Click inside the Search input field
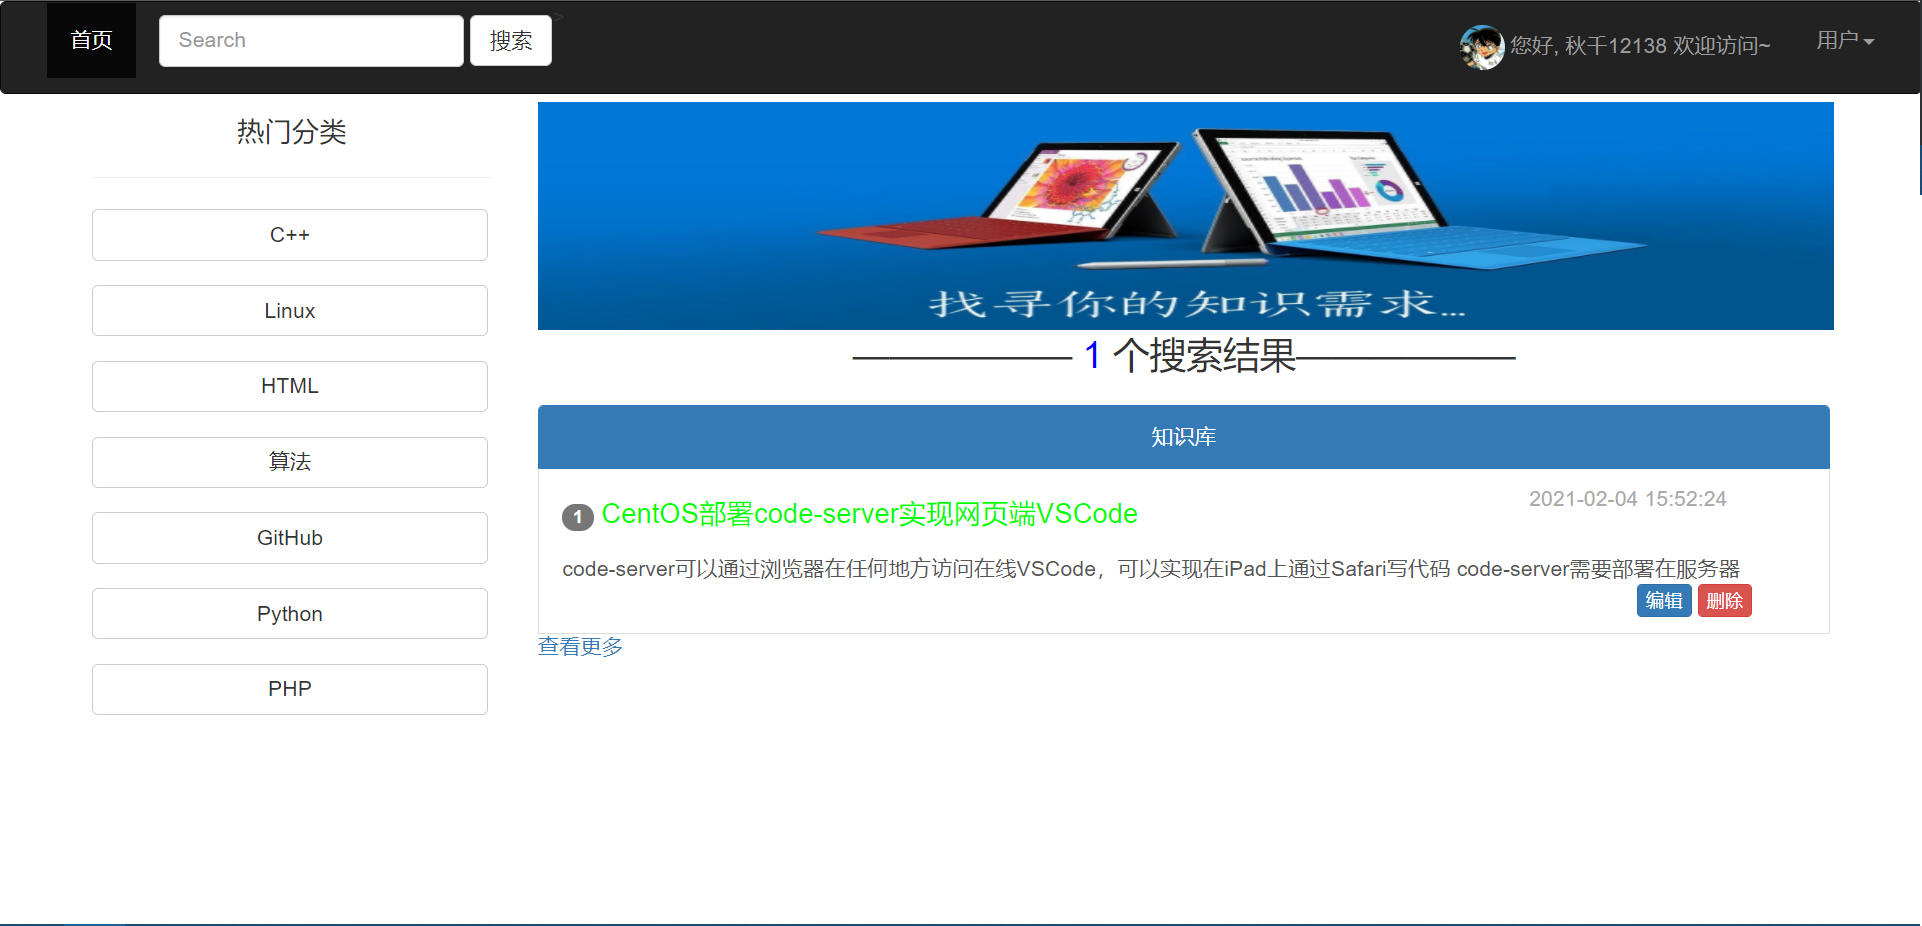 [310, 40]
